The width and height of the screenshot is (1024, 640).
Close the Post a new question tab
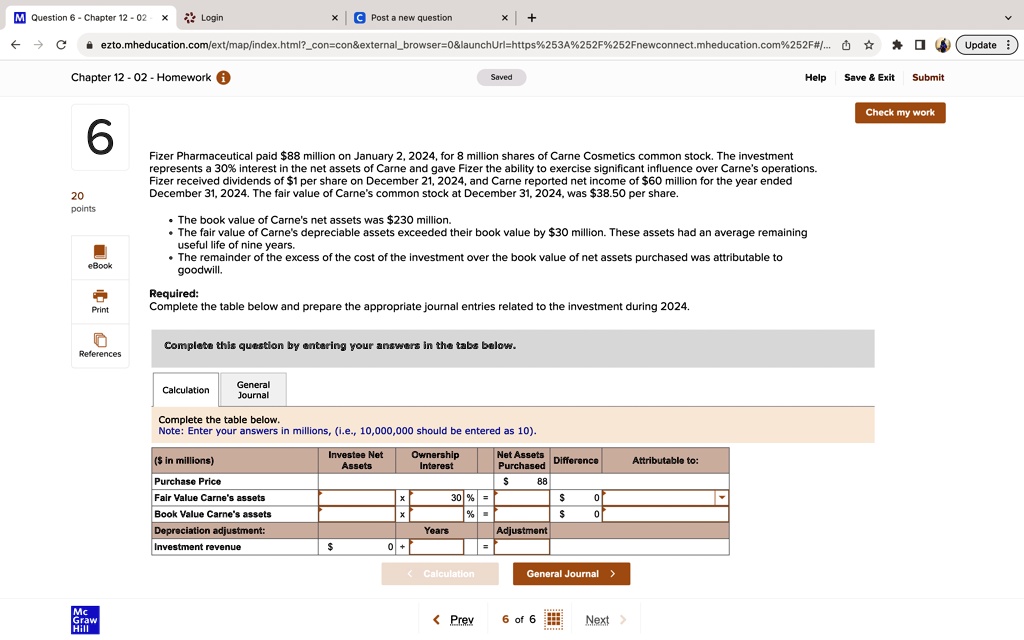tap(504, 18)
